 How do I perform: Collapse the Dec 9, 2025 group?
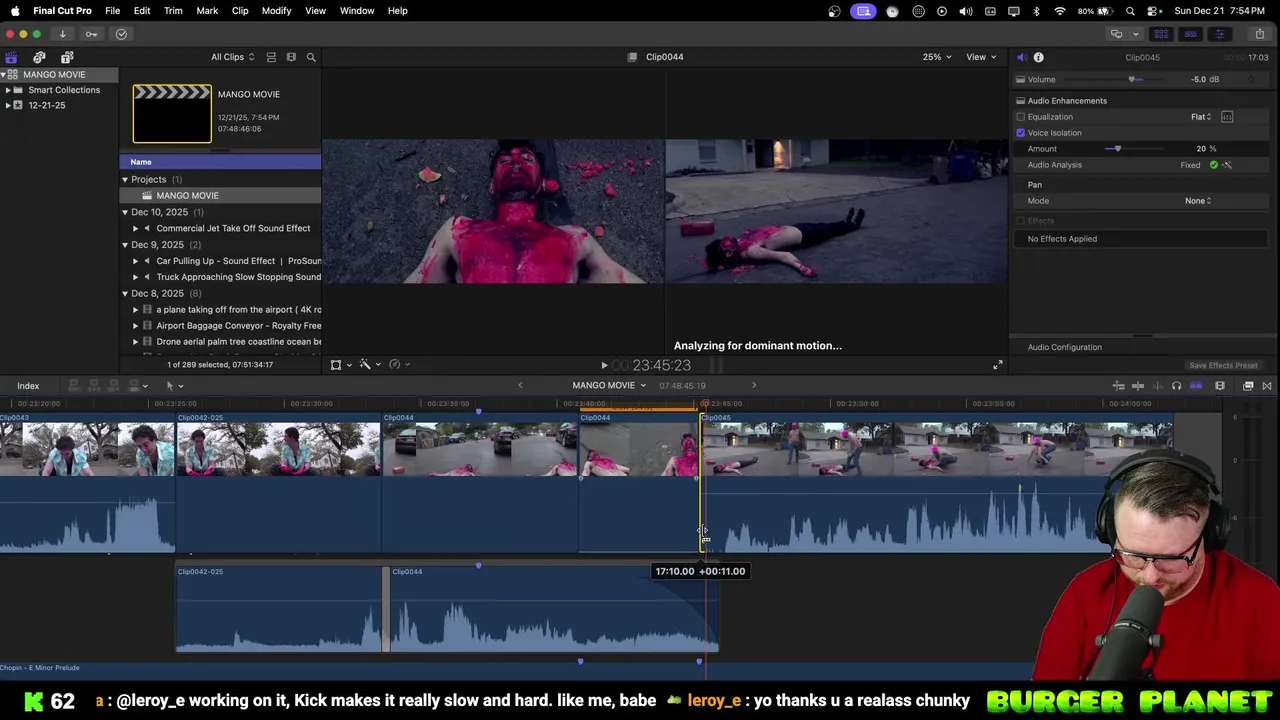(x=125, y=245)
